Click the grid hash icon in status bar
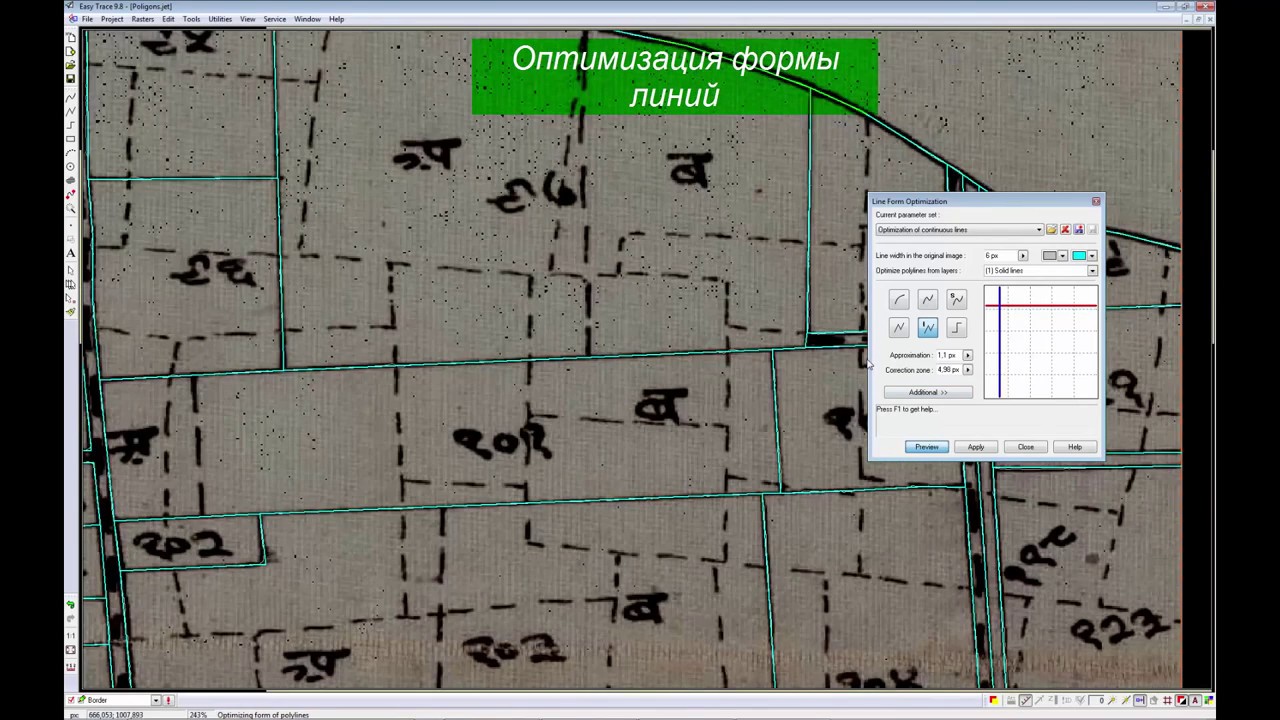The height and width of the screenshot is (720, 1280). point(1167,700)
